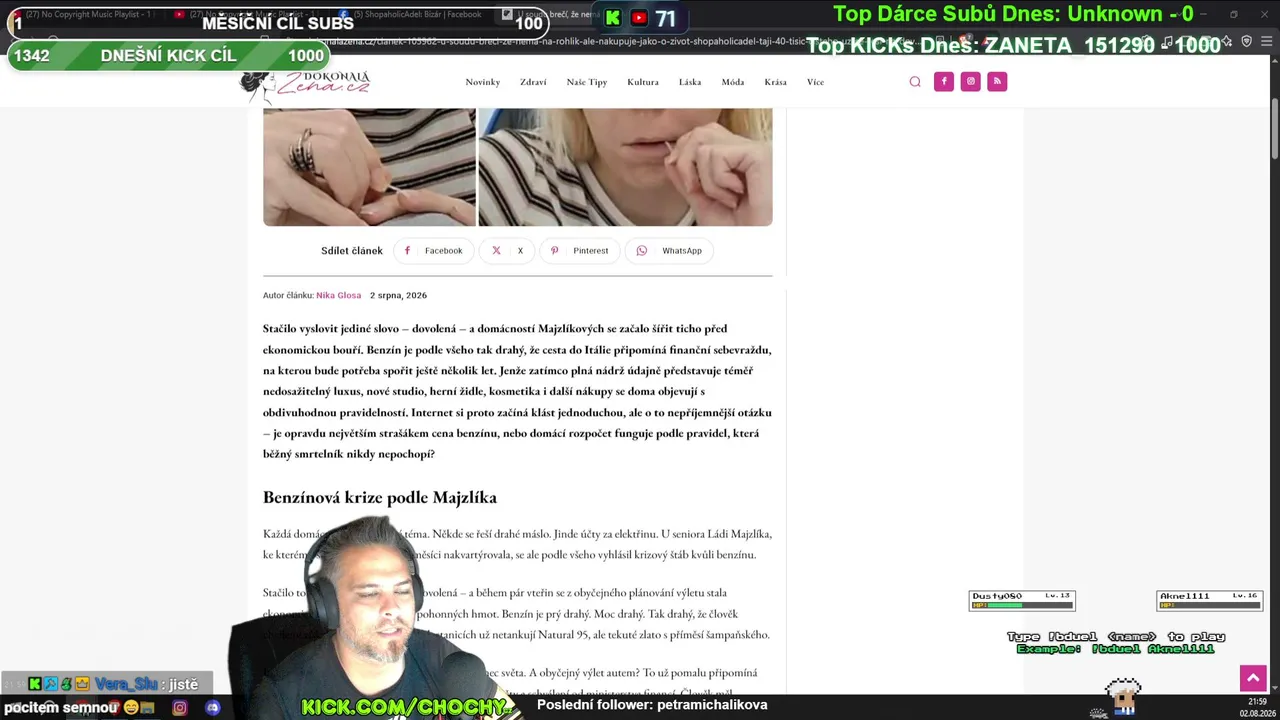The width and height of the screenshot is (1280, 720).
Task: Share article via WhatsApp
Action: [669, 251]
